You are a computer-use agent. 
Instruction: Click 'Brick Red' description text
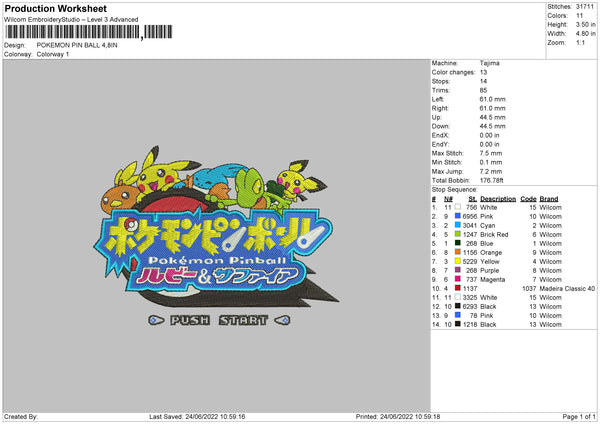[494, 234]
